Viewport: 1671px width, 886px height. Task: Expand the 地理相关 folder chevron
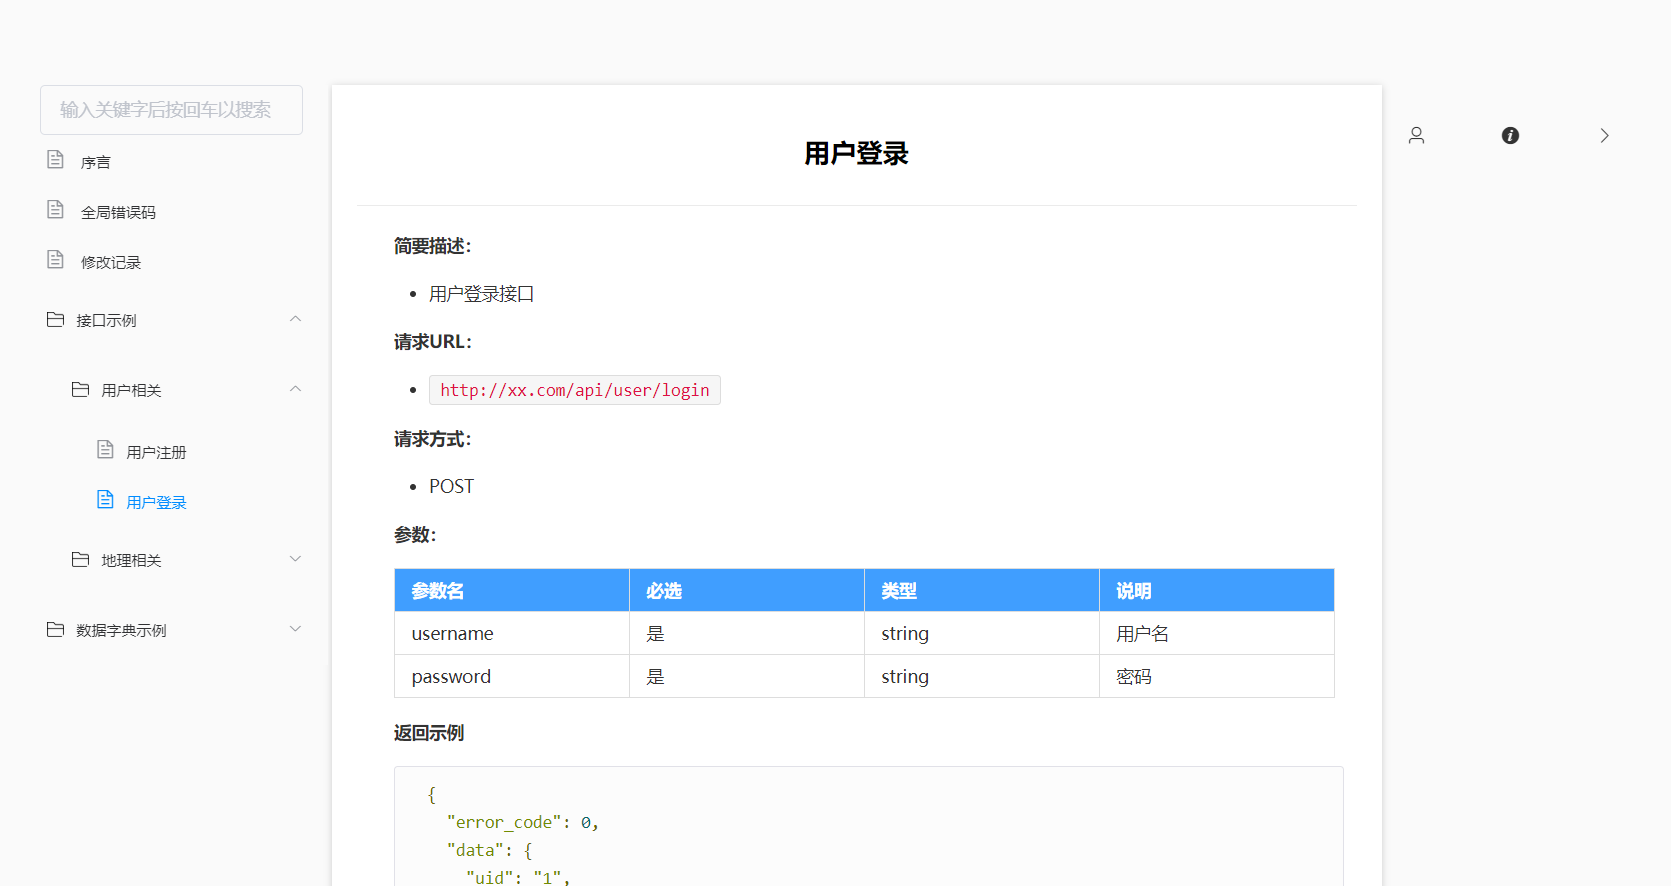tap(295, 559)
